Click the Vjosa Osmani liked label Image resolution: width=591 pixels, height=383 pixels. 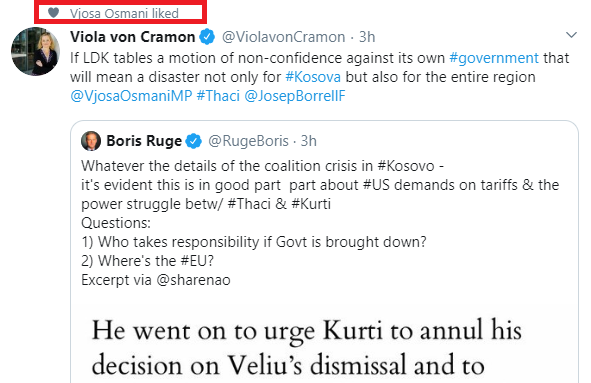(x=124, y=14)
